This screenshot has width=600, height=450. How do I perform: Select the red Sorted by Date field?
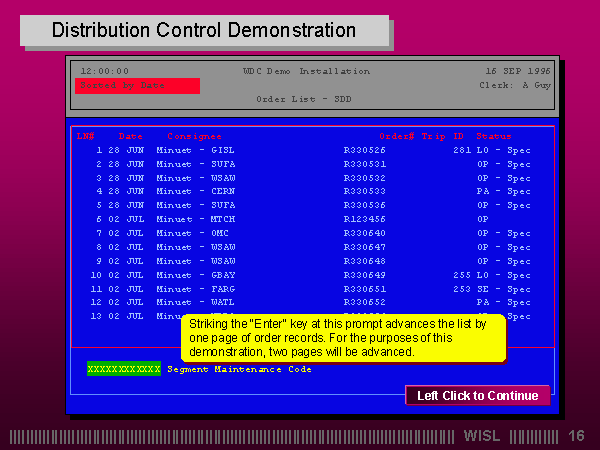click(x=137, y=86)
